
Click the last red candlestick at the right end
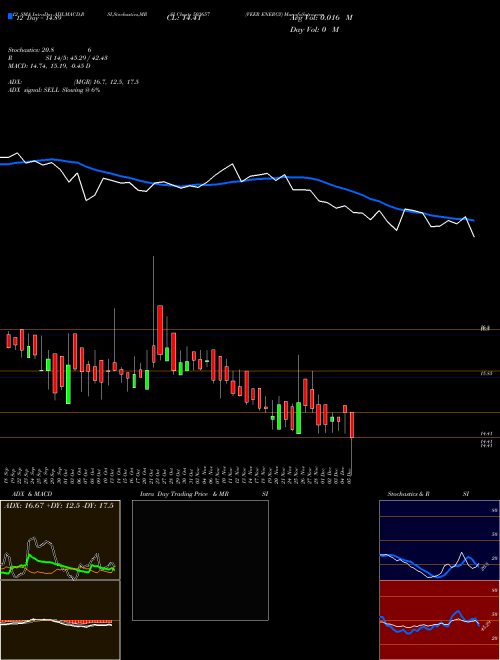pyautogui.click(x=352, y=425)
